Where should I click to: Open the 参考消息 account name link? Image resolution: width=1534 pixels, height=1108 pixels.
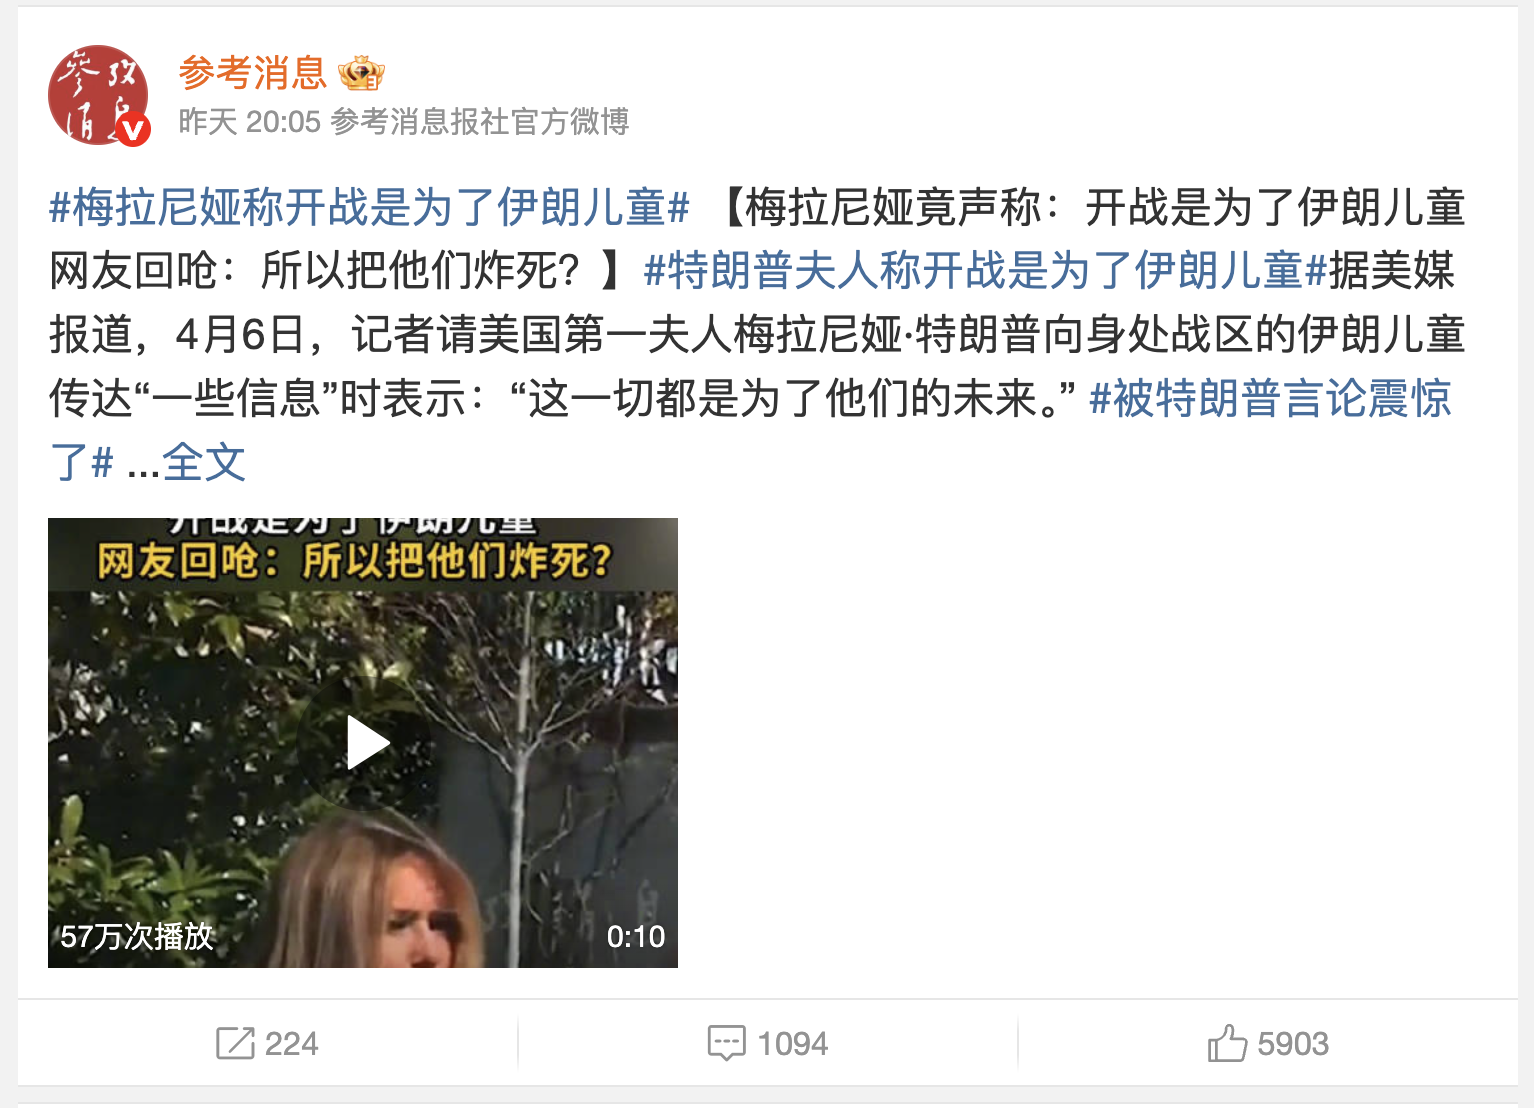point(253,73)
